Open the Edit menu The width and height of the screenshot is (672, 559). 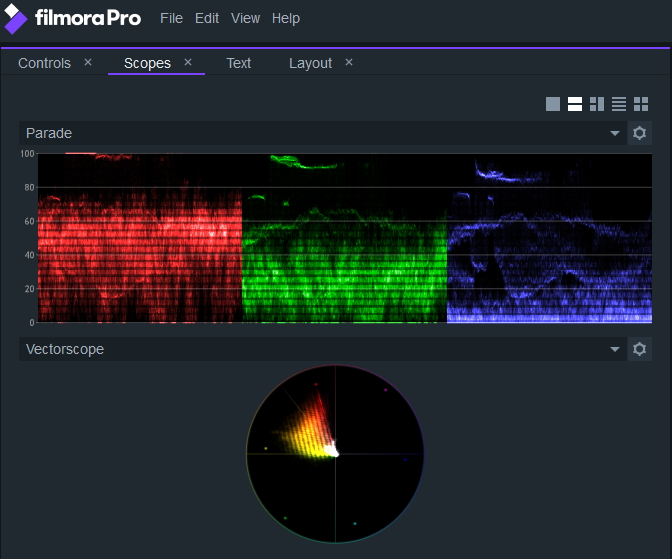coord(207,18)
